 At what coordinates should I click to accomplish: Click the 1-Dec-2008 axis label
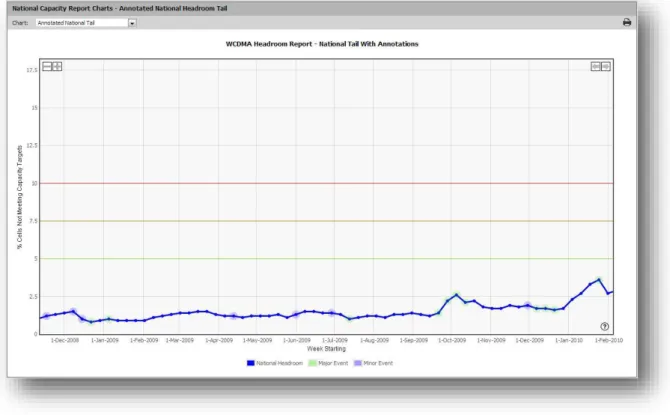[65, 340]
